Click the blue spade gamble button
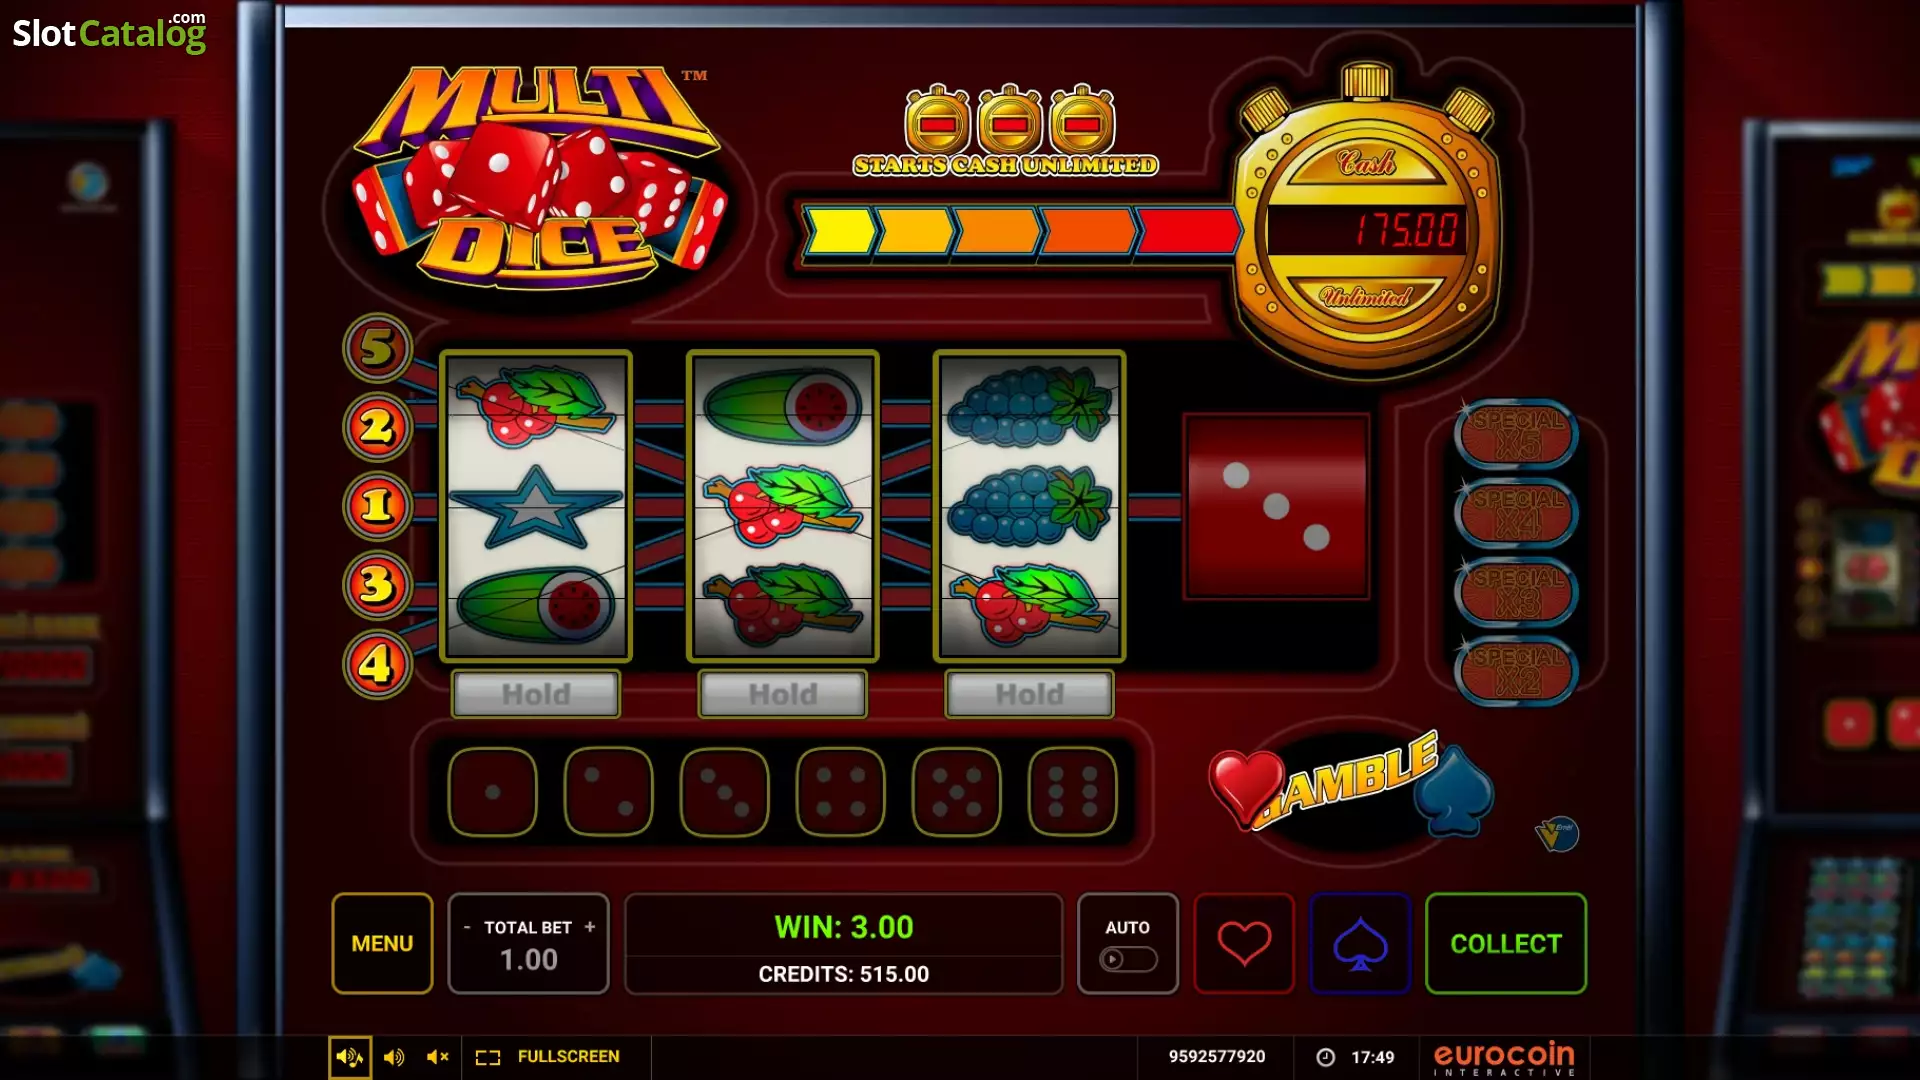The width and height of the screenshot is (1920, 1080). [1360, 943]
